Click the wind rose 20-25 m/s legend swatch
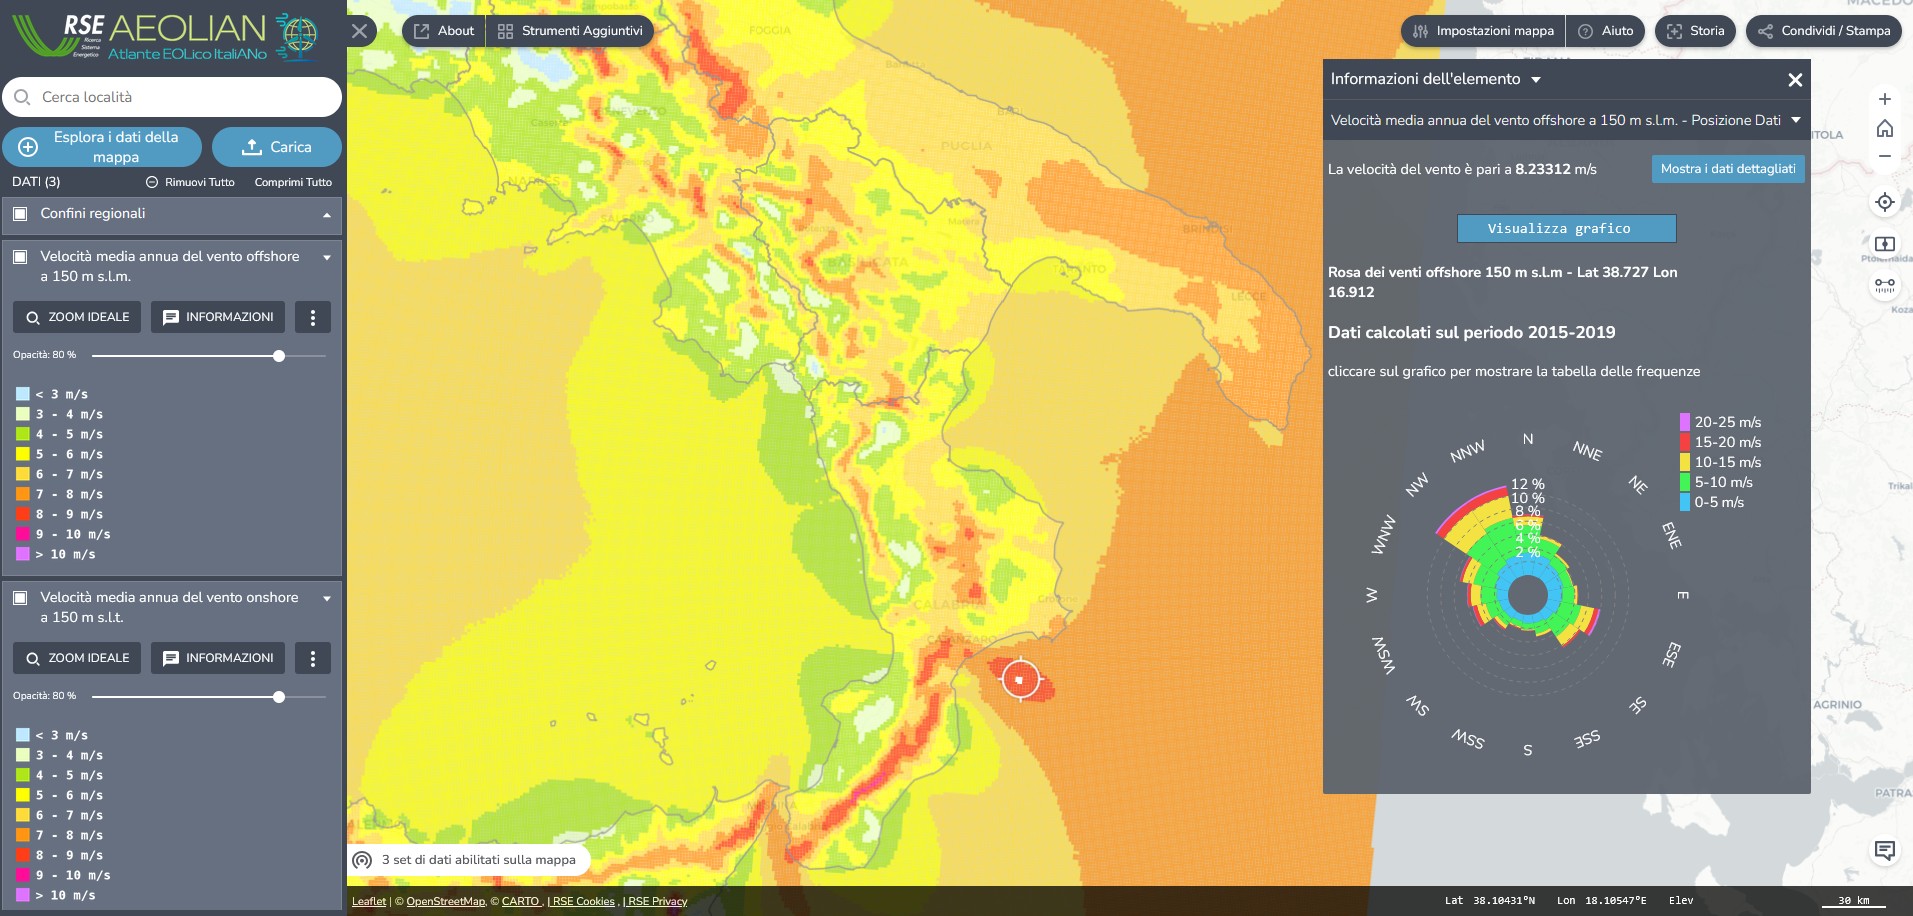 pyautogui.click(x=1685, y=422)
